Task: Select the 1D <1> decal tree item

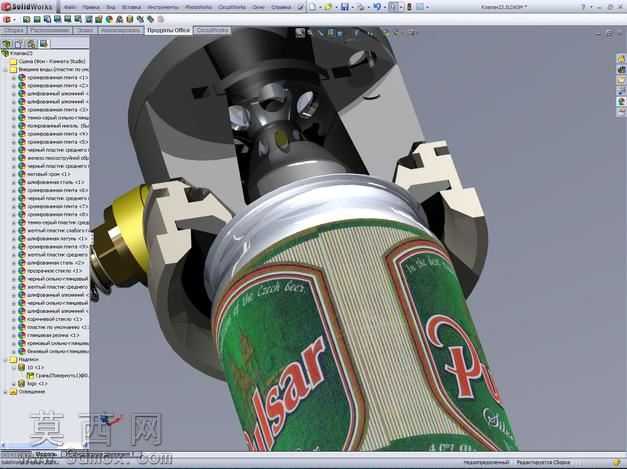Action: (35, 367)
